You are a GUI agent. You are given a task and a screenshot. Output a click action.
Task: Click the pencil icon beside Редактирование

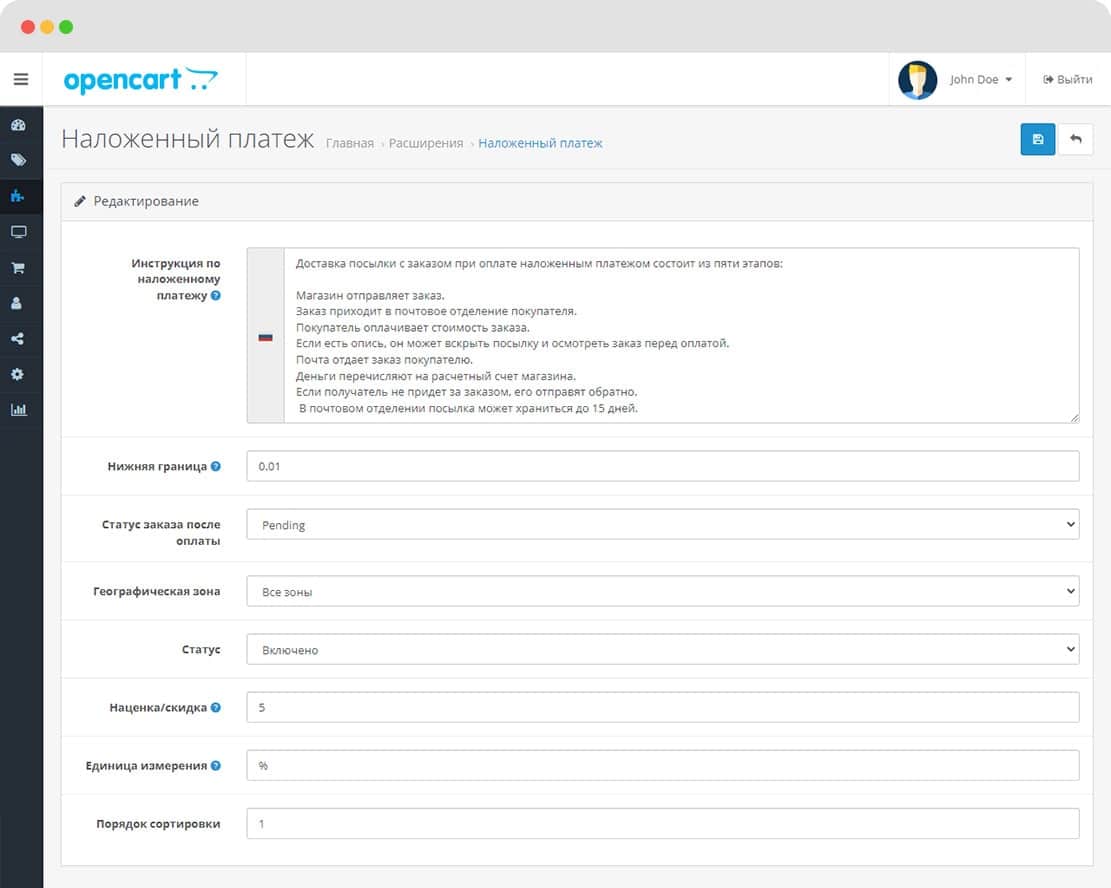tap(80, 201)
